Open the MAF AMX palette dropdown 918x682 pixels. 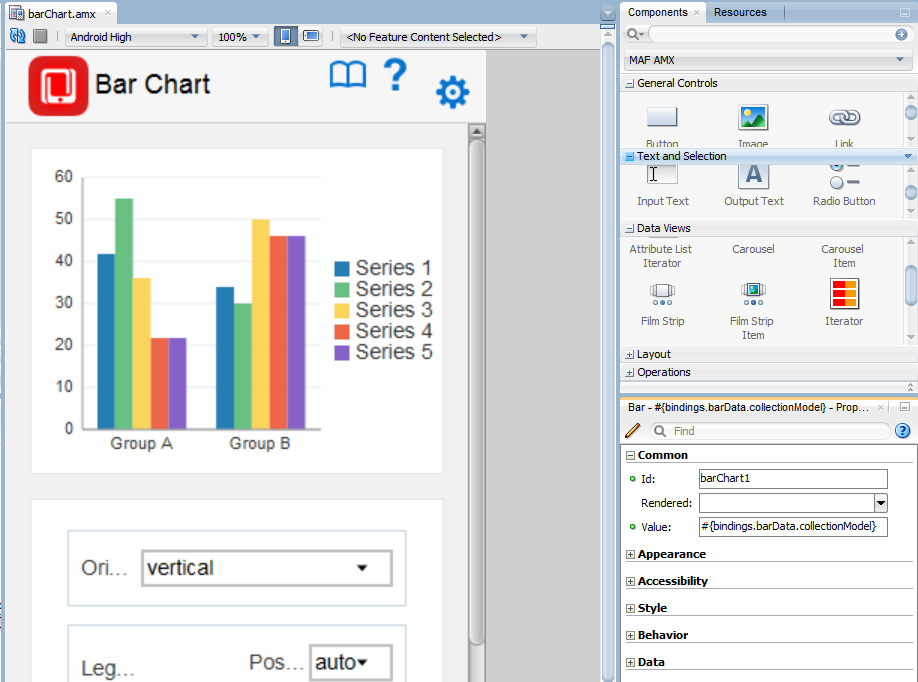coord(767,60)
